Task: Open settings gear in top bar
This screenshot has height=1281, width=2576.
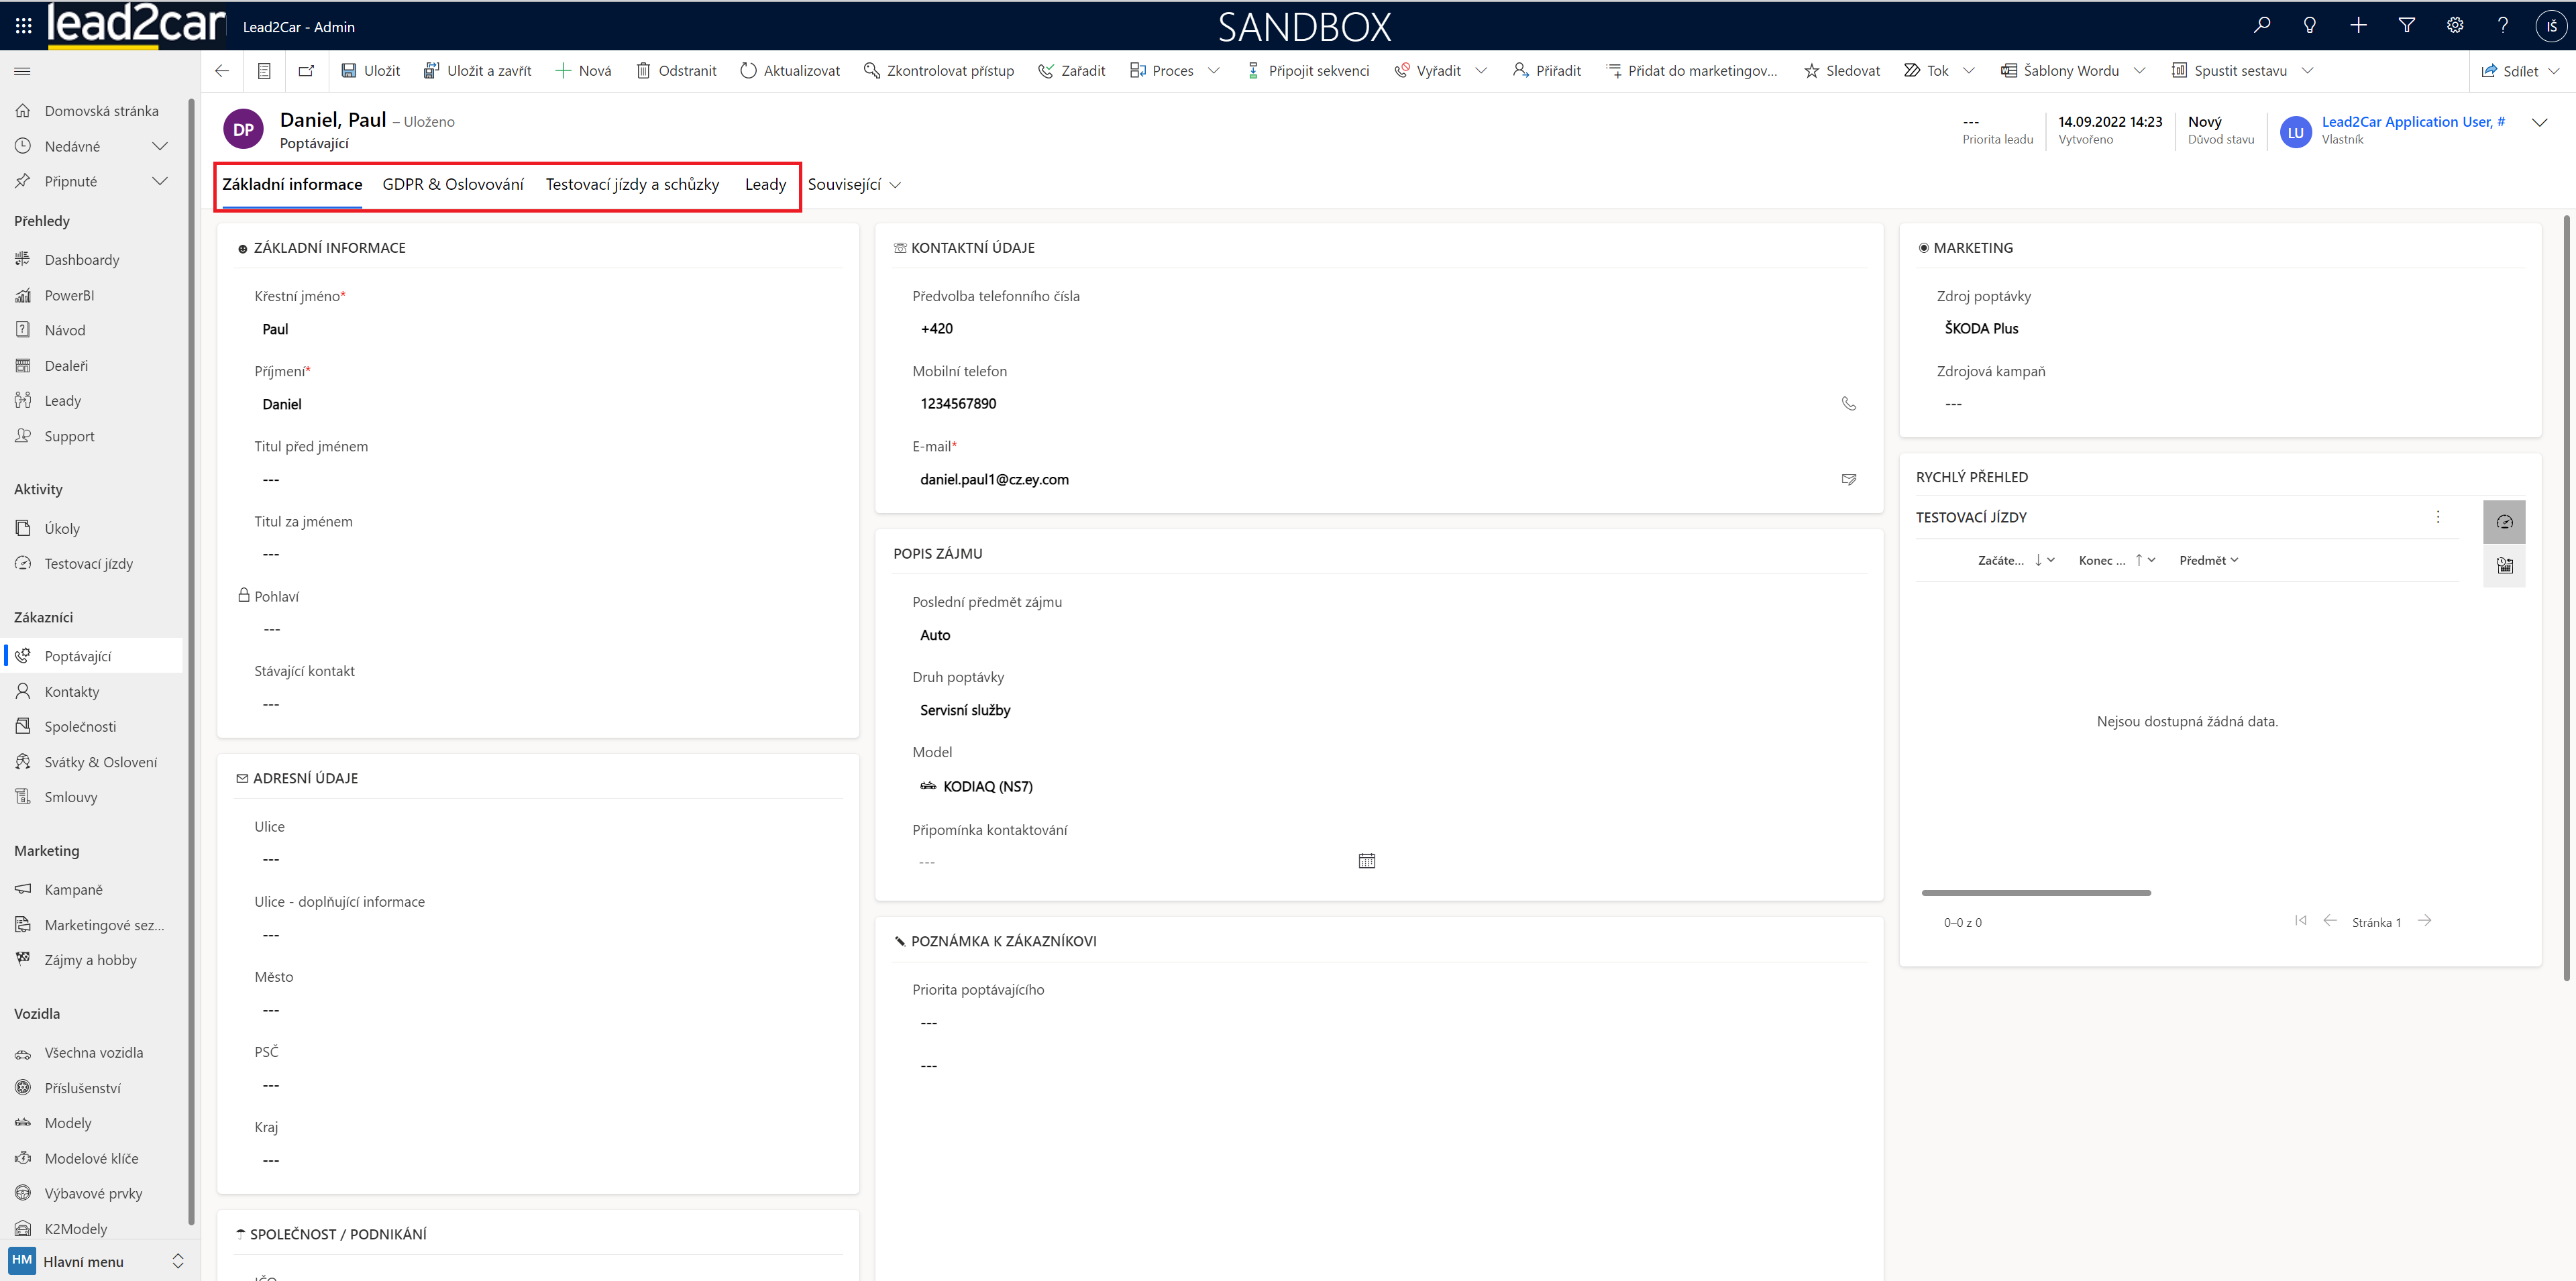Action: click(x=2454, y=26)
